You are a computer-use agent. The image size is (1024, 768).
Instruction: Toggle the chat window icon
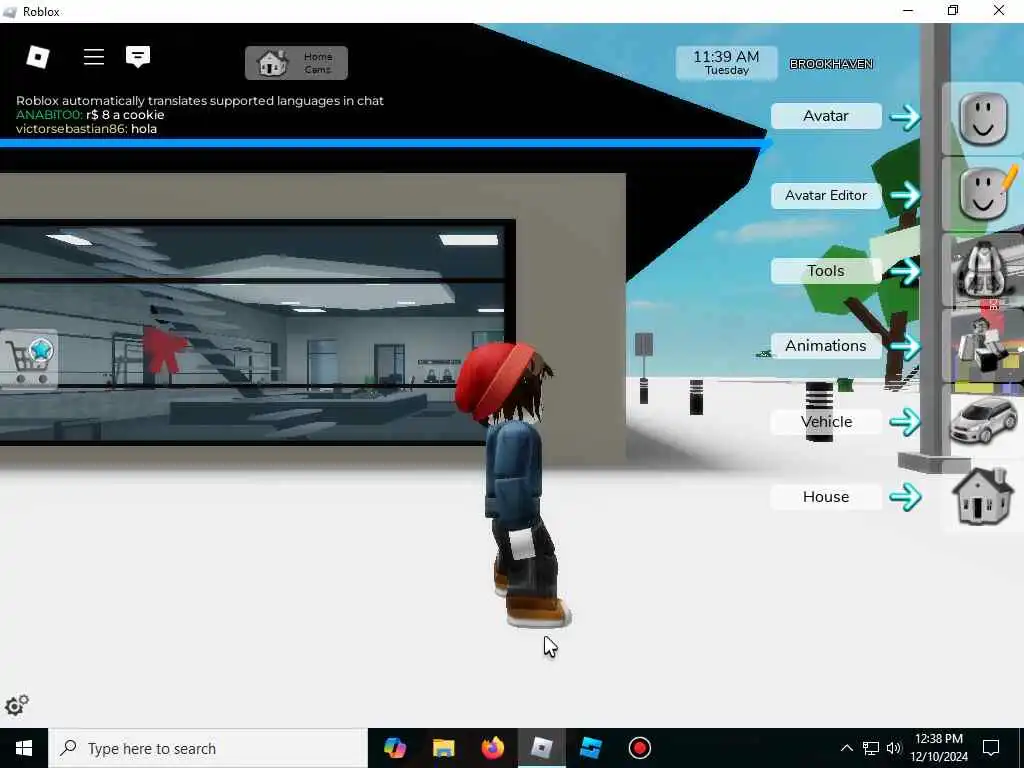click(x=138, y=57)
